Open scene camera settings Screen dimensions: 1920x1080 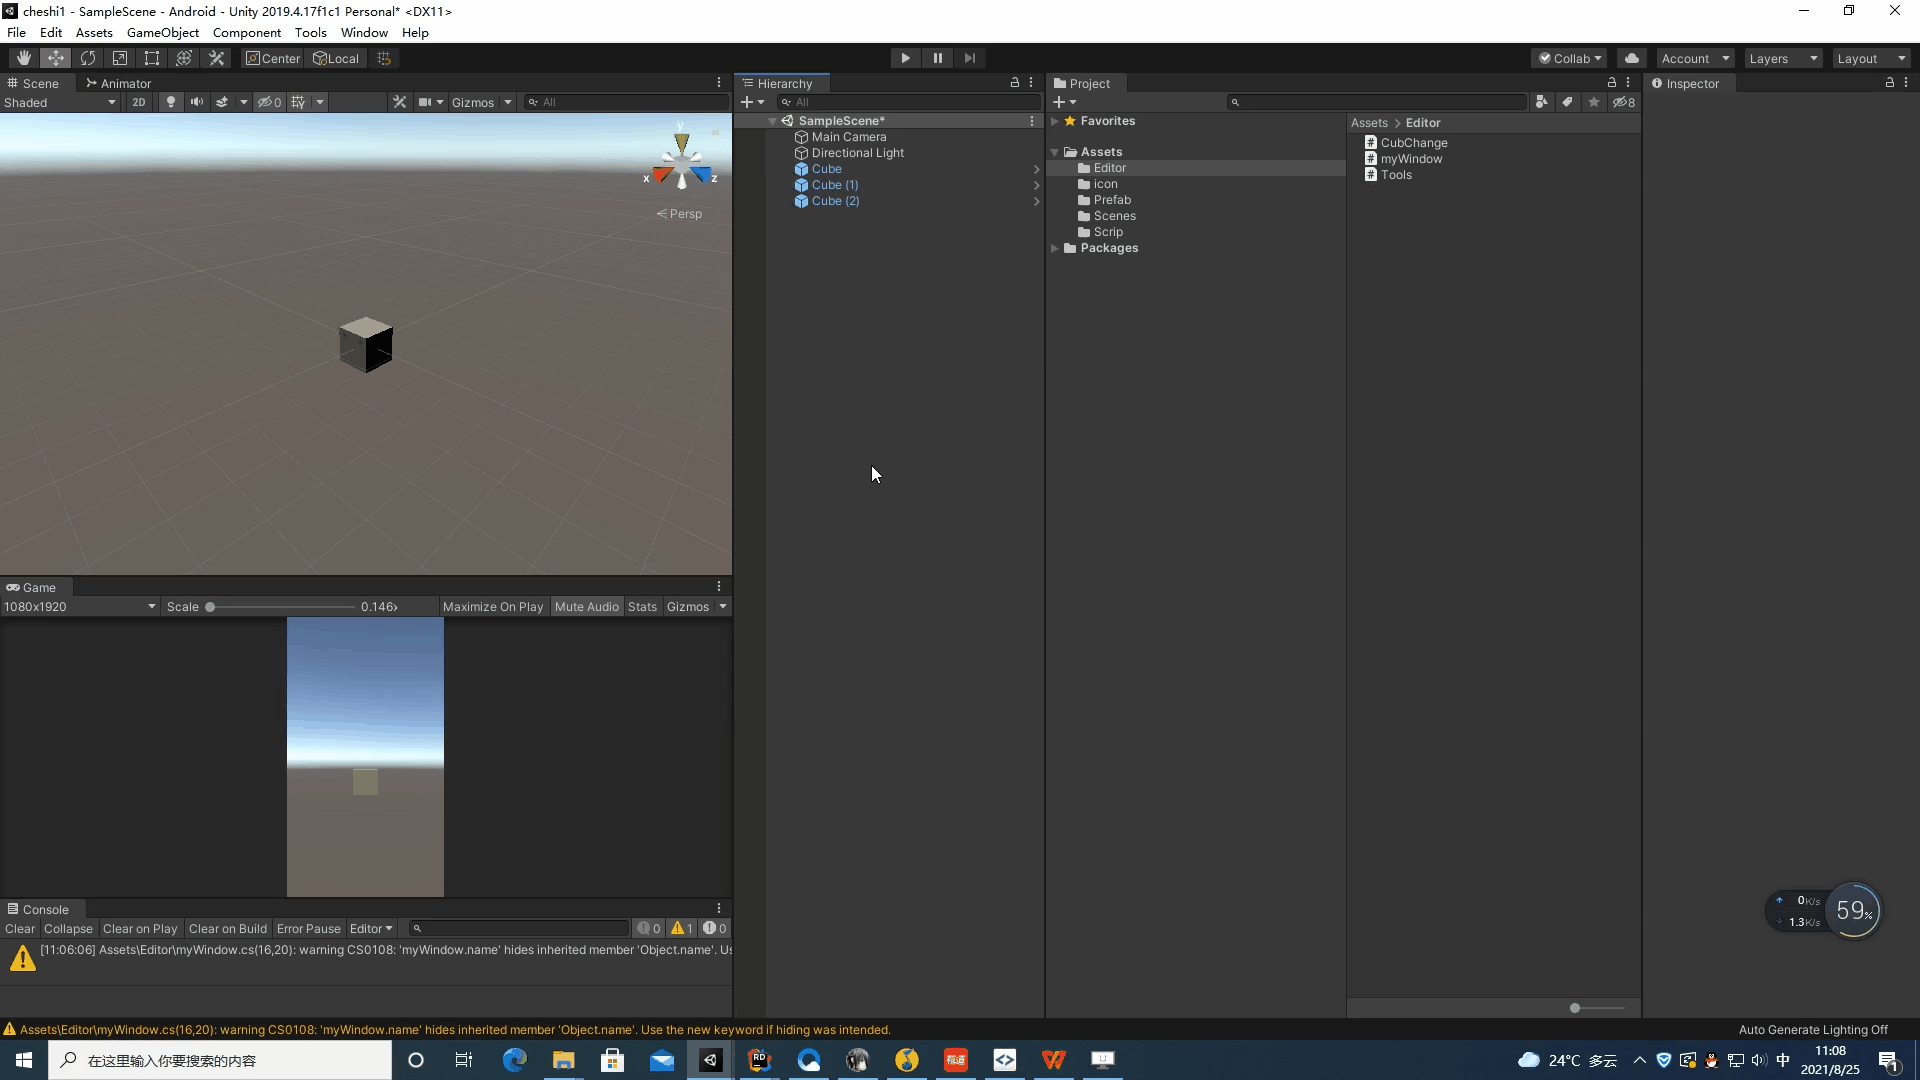point(426,102)
